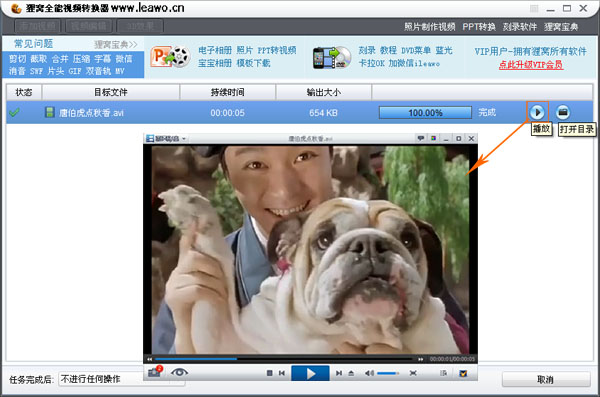Stop video playback in the player
Screen dimensions: 600x397
(x=269, y=373)
